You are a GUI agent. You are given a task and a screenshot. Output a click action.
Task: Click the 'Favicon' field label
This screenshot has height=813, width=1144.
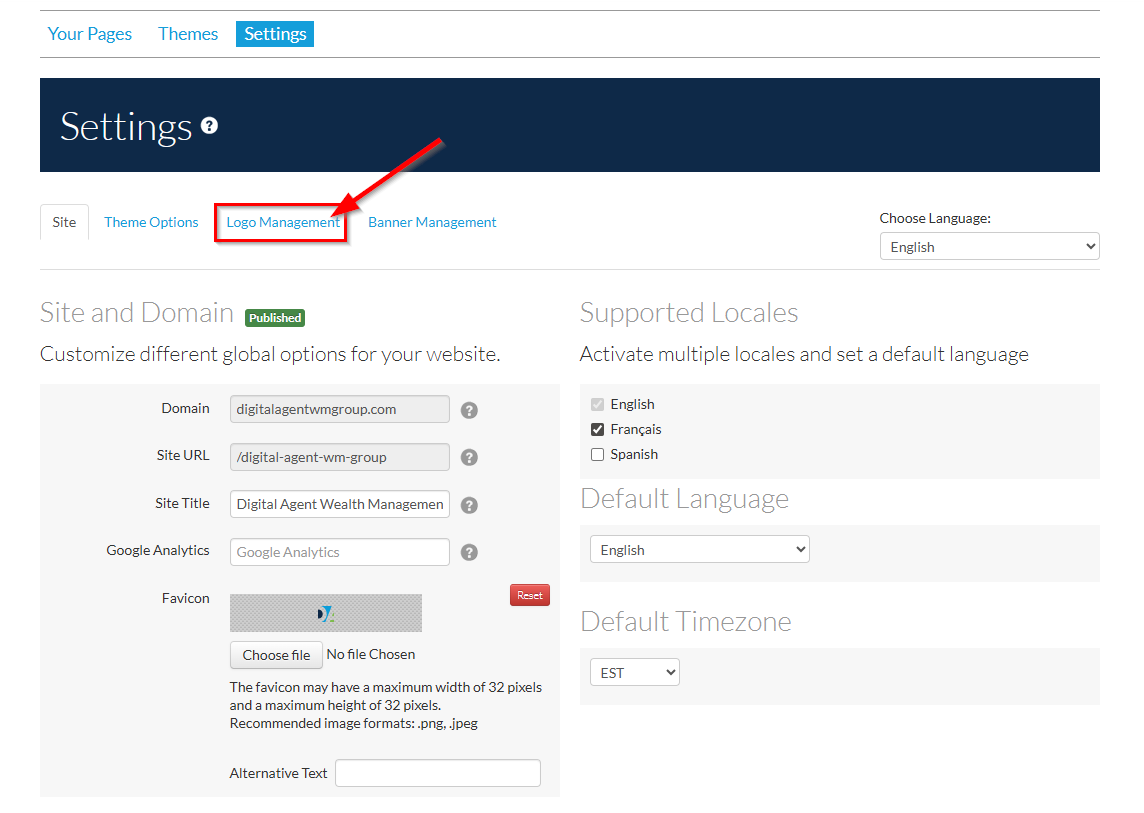tap(185, 598)
